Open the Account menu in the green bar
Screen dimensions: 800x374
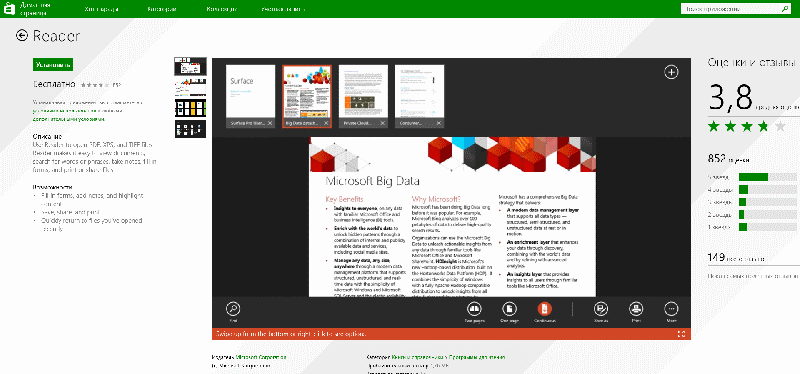click(283, 9)
